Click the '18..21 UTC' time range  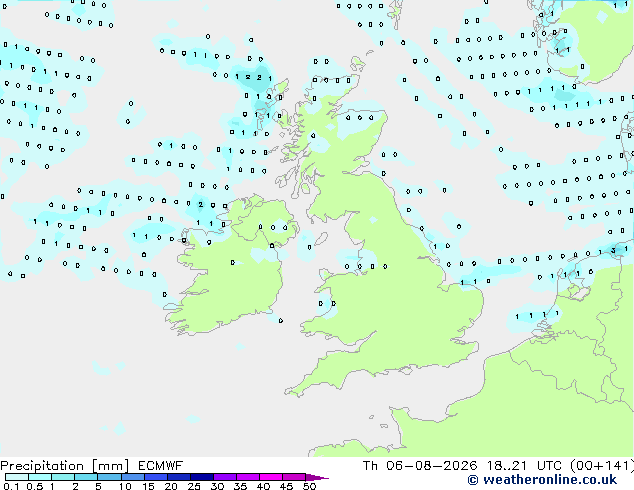tap(524, 466)
